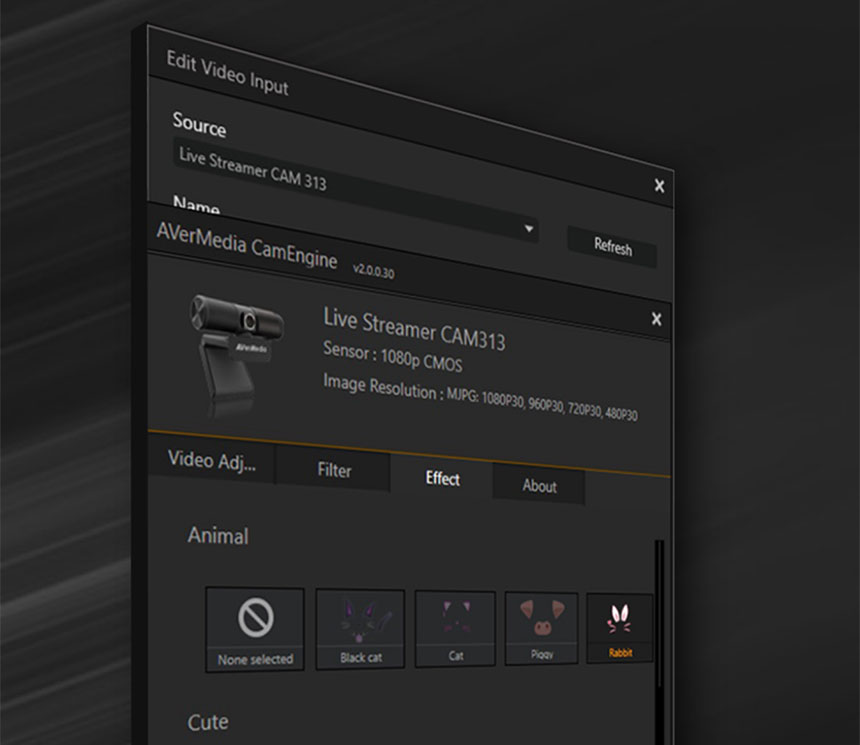Click the Cute category heading
The width and height of the screenshot is (860, 745).
click(x=208, y=722)
